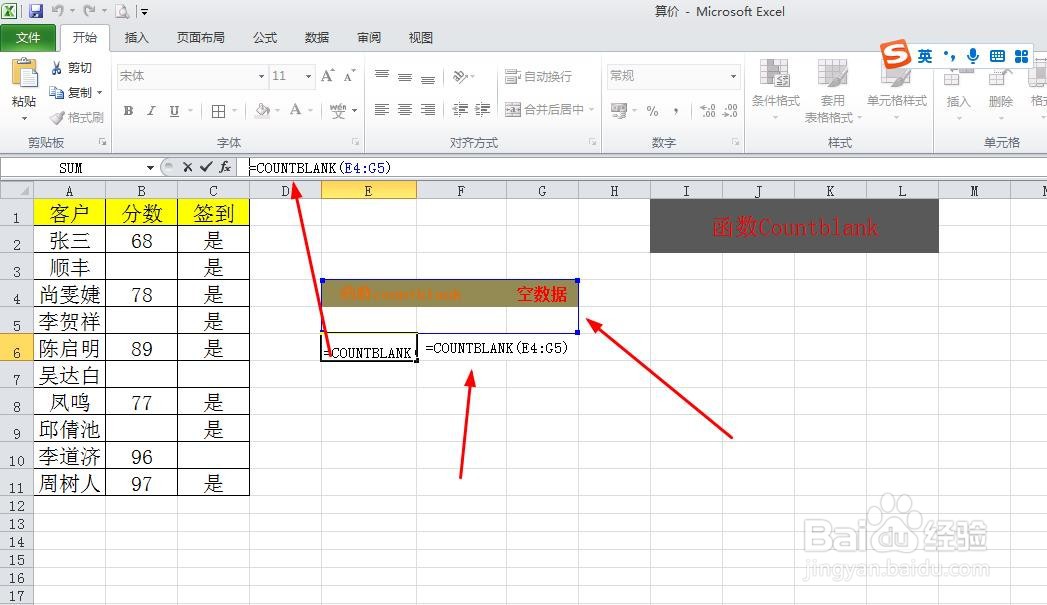
Task: Click the Borders icon
Action: (x=218, y=111)
